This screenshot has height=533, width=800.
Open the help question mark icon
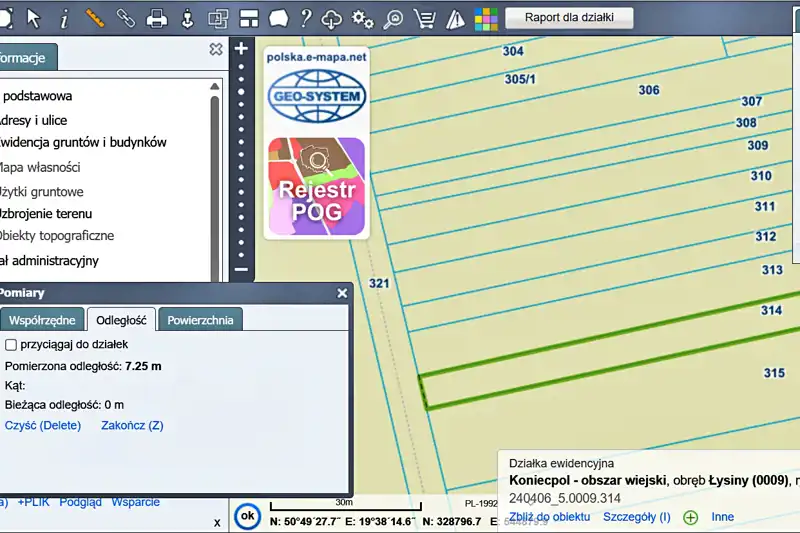[x=306, y=18]
